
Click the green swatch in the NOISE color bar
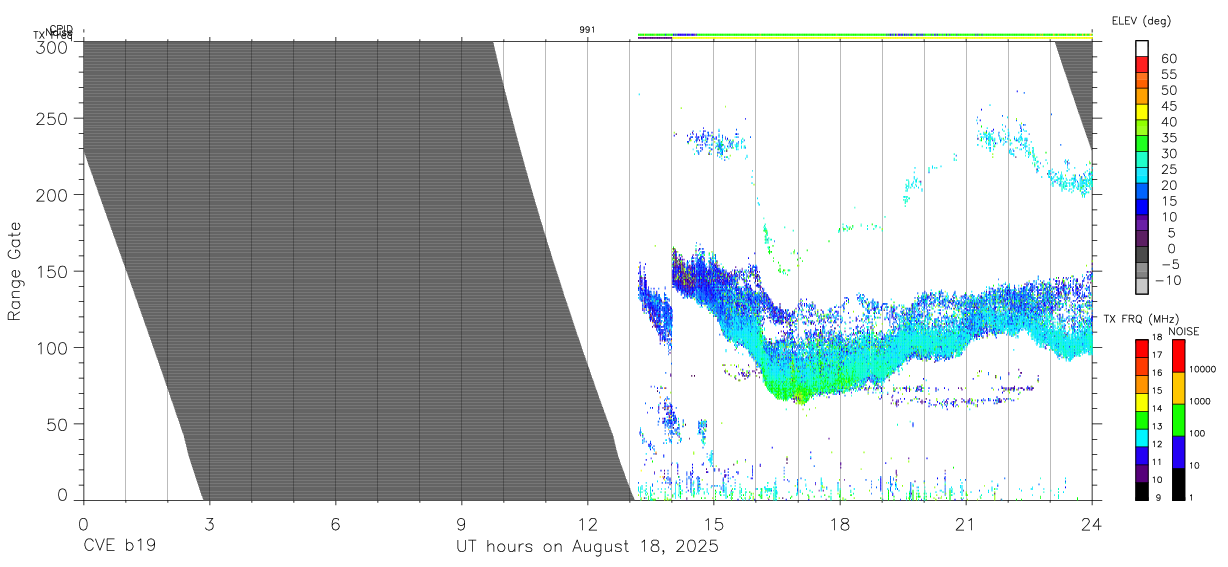[x=1178, y=420]
